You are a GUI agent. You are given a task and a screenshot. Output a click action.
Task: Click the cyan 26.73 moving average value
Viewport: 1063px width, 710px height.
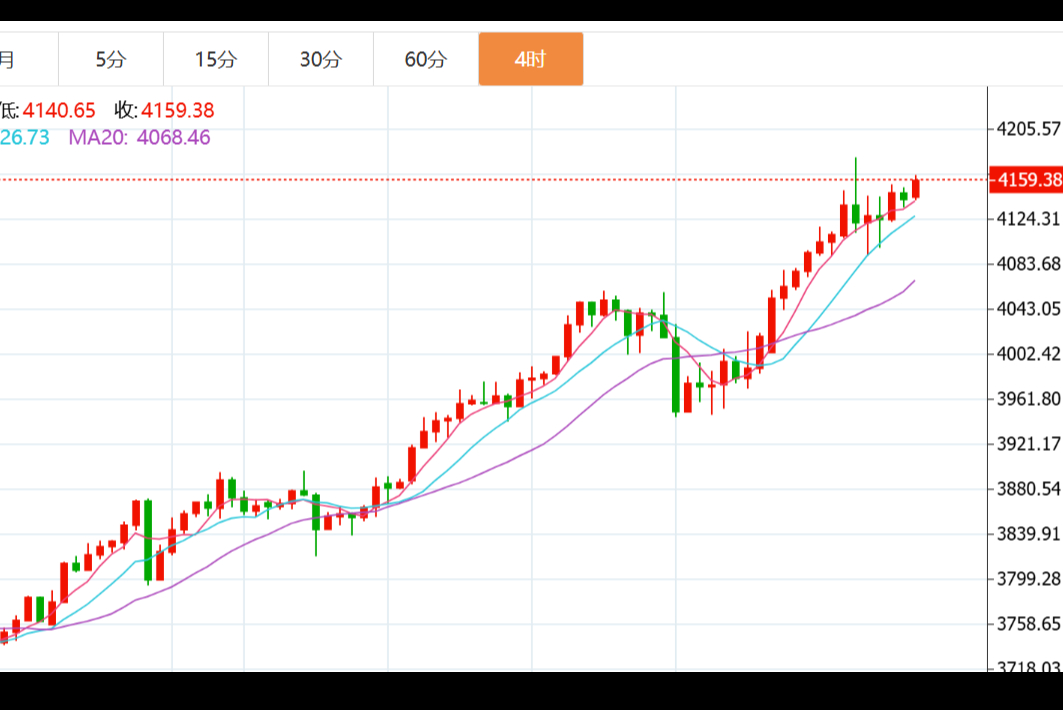24,138
